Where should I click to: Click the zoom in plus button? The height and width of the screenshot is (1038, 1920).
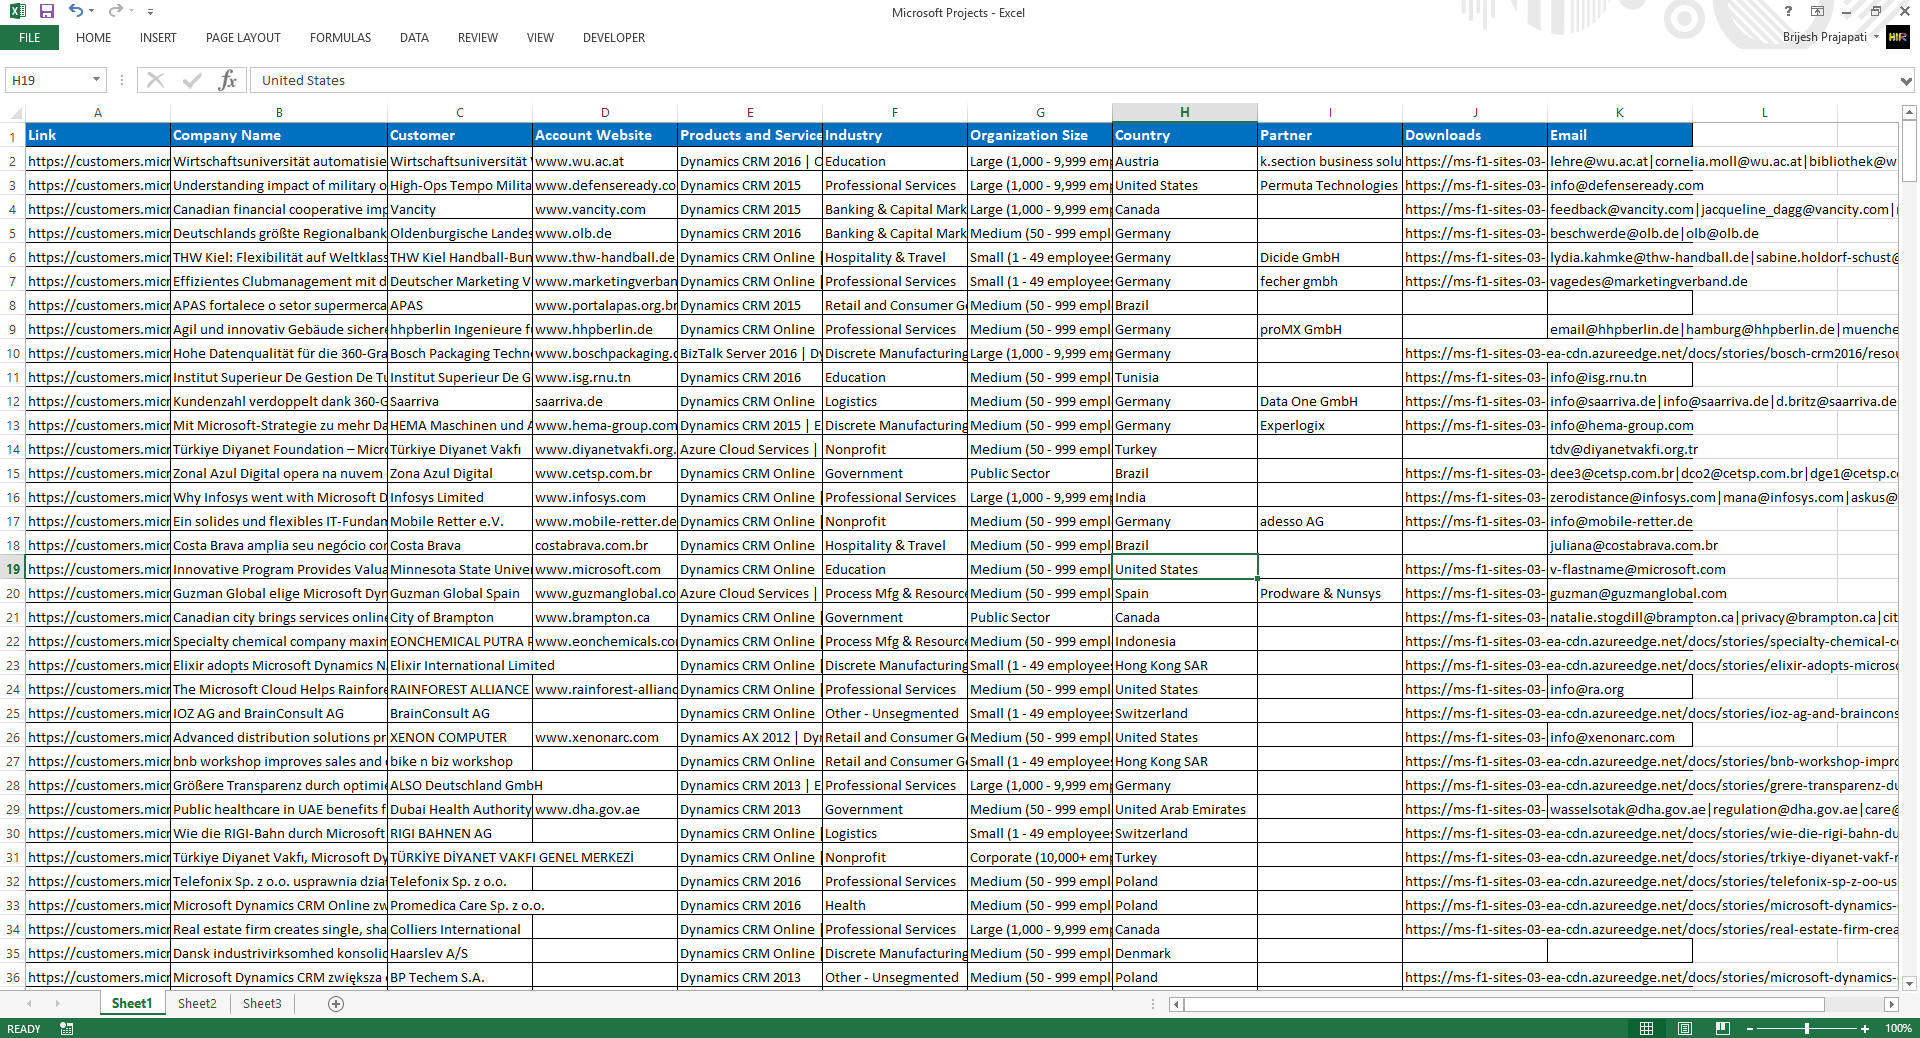pyautogui.click(x=1865, y=1028)
